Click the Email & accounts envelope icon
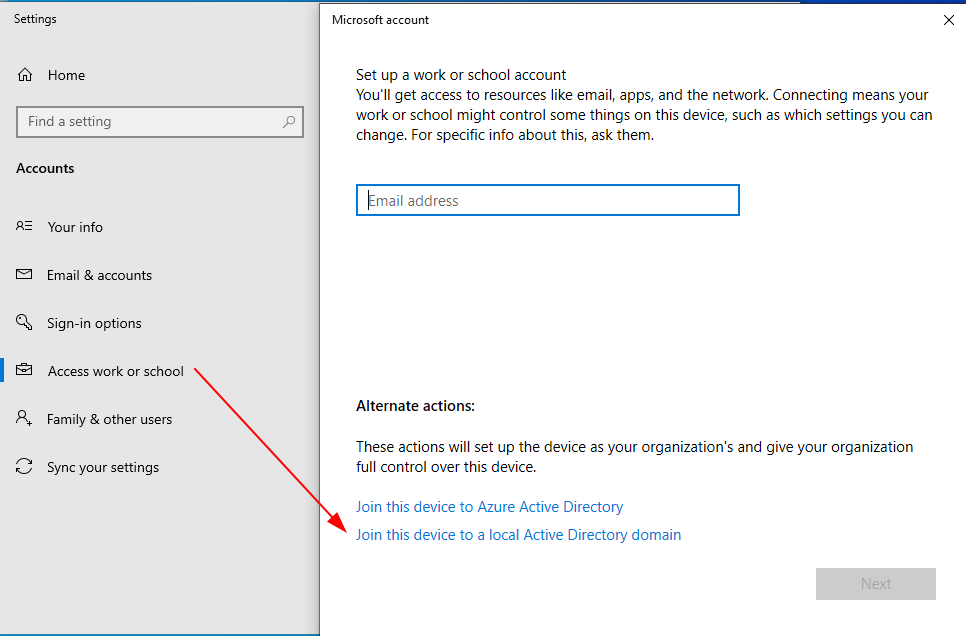 point(24,274)
